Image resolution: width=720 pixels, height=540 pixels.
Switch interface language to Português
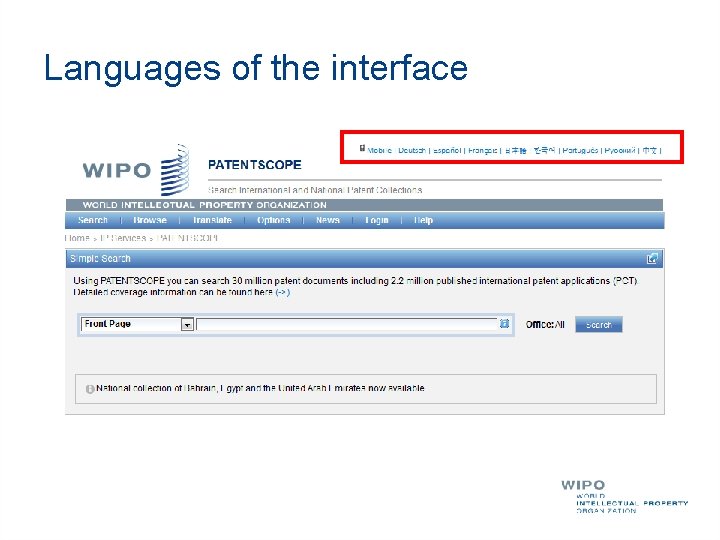point(580,150)
